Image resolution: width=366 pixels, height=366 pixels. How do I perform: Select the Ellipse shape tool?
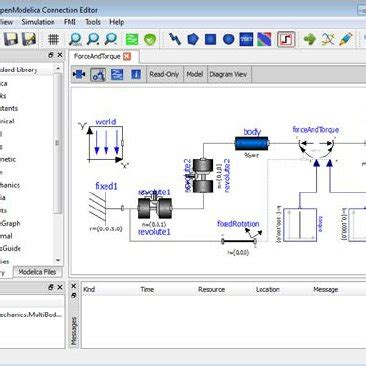[x=228, y=40]
